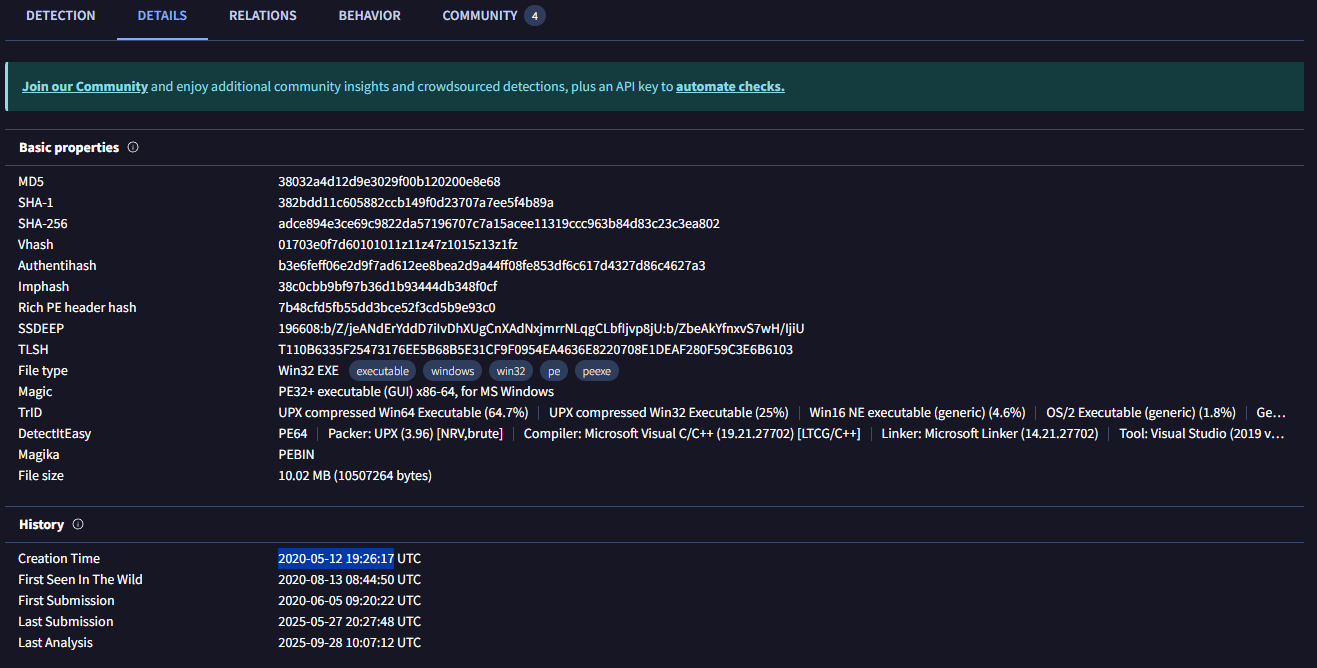Click the info icon beside History

tap(78, 524)
